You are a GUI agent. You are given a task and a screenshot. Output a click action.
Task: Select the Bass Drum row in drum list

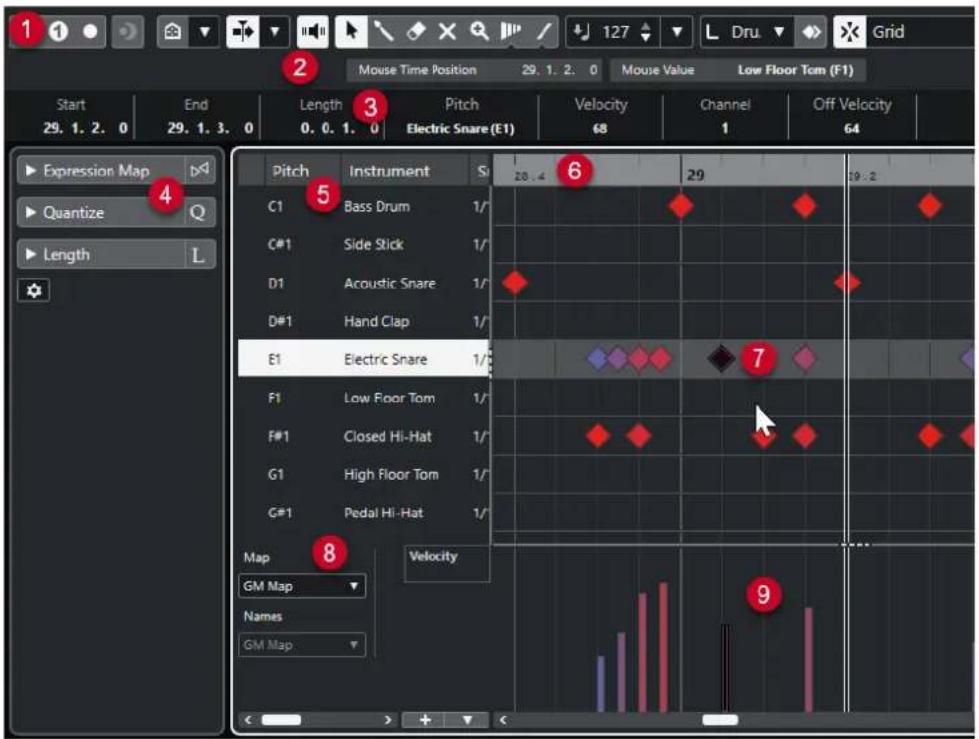(364, 207)
